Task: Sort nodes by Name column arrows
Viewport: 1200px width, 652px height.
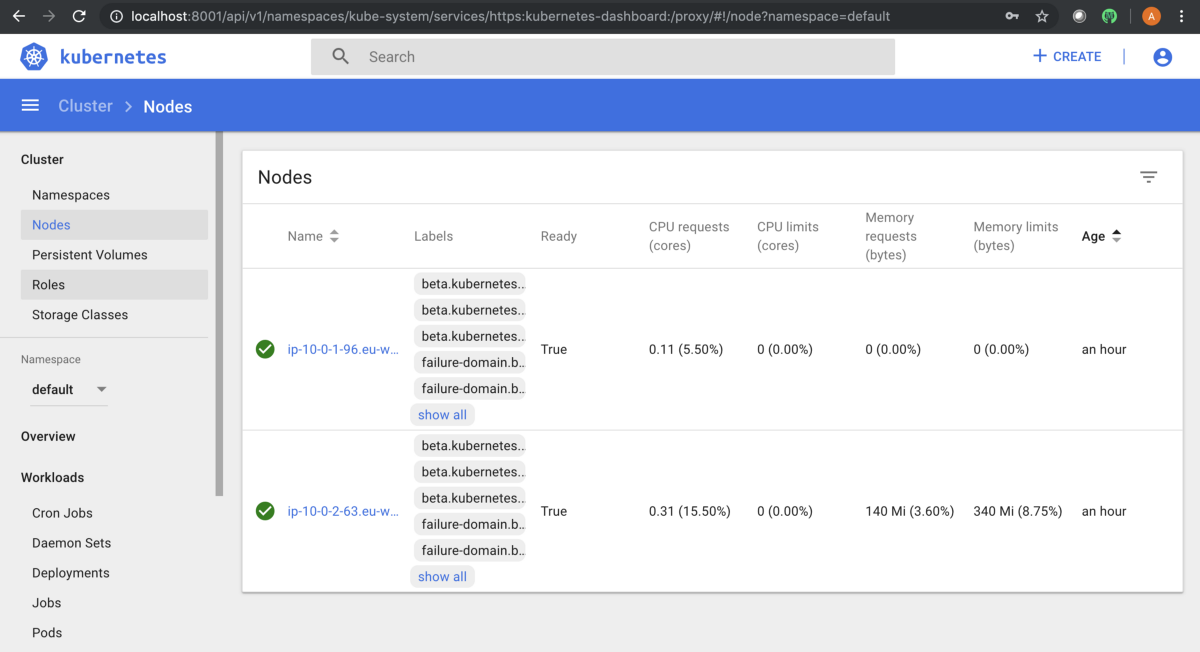Action: click(334, 236)
